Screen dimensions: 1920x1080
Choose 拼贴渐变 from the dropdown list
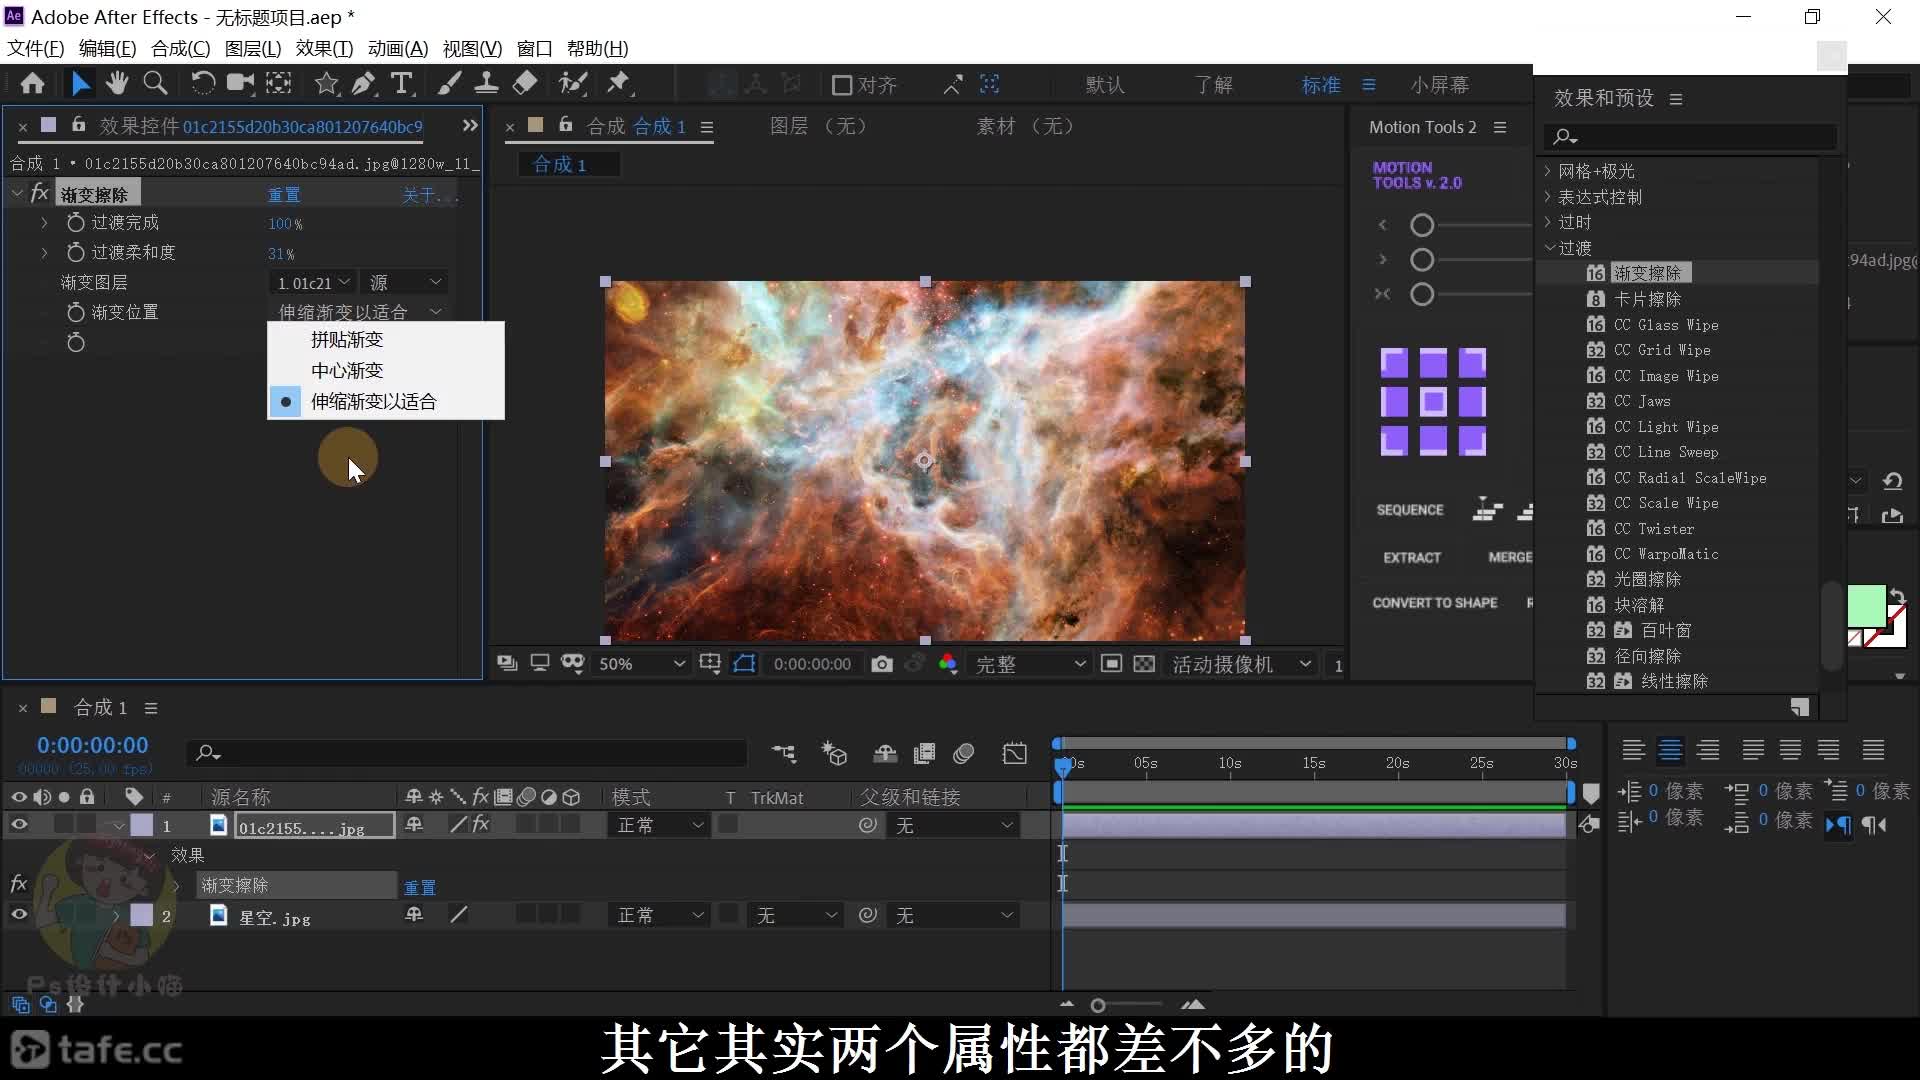(x=386, y=340)
